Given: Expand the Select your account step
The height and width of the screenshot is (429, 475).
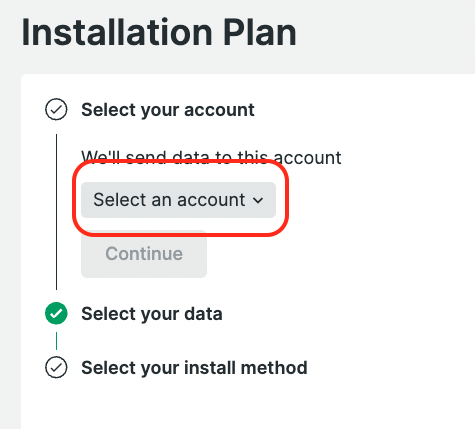Looking at the screenshot, I should point(168,110).
